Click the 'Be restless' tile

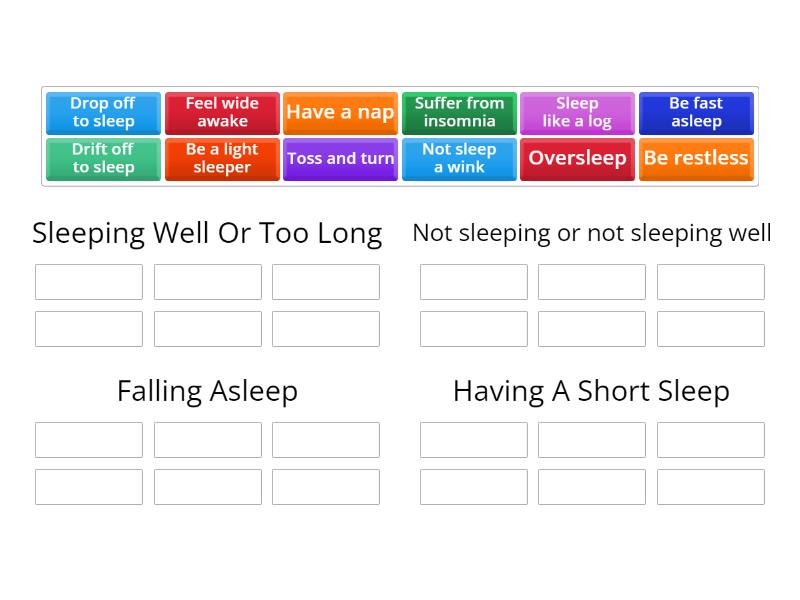click(696, 159)
